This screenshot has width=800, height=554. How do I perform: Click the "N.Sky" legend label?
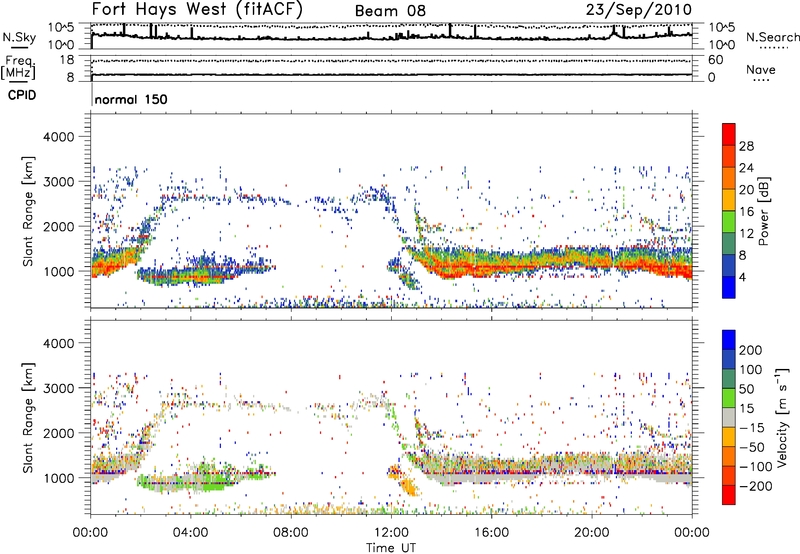pos(19,37)
